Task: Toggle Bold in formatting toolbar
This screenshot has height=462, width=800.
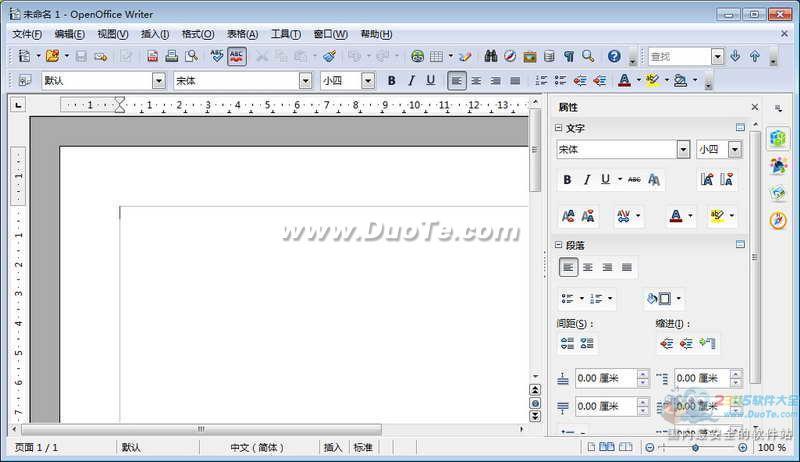Action: click(x=391, y=81)
